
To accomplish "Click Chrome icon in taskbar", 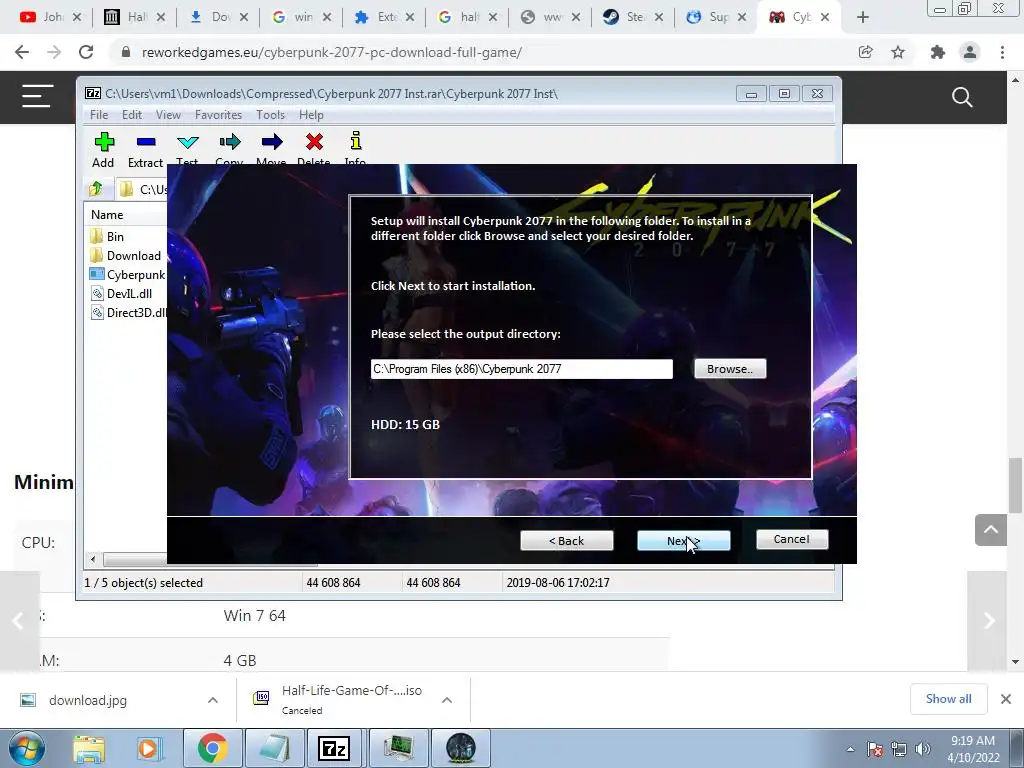I will coord(212,748).
